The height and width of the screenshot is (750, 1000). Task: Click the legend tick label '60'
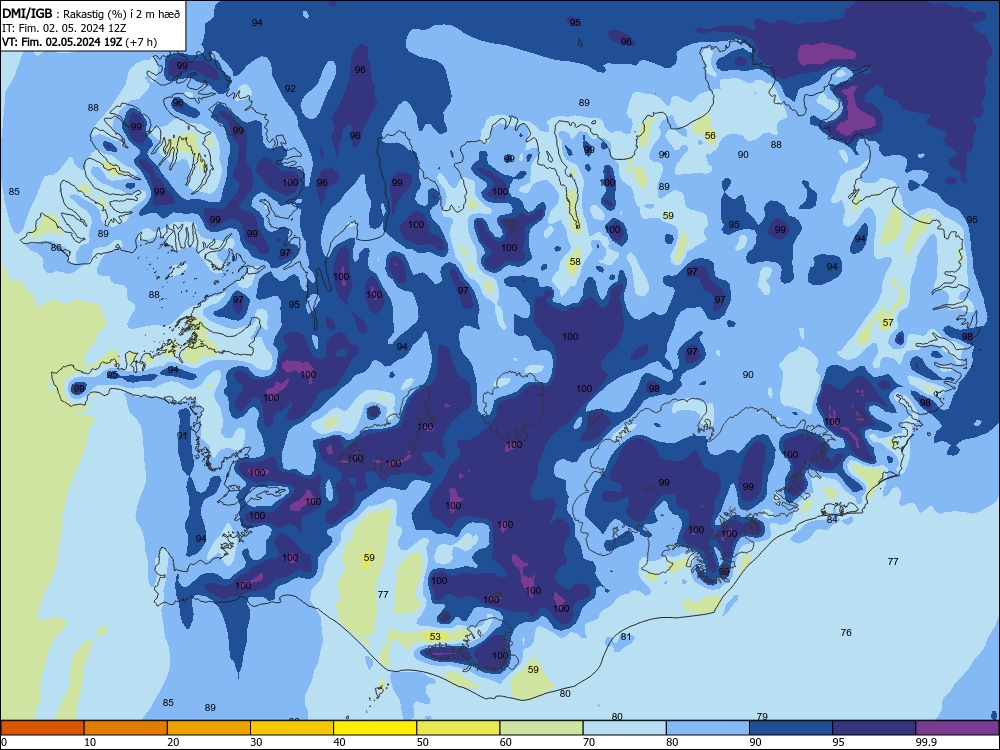coord(506,742)
